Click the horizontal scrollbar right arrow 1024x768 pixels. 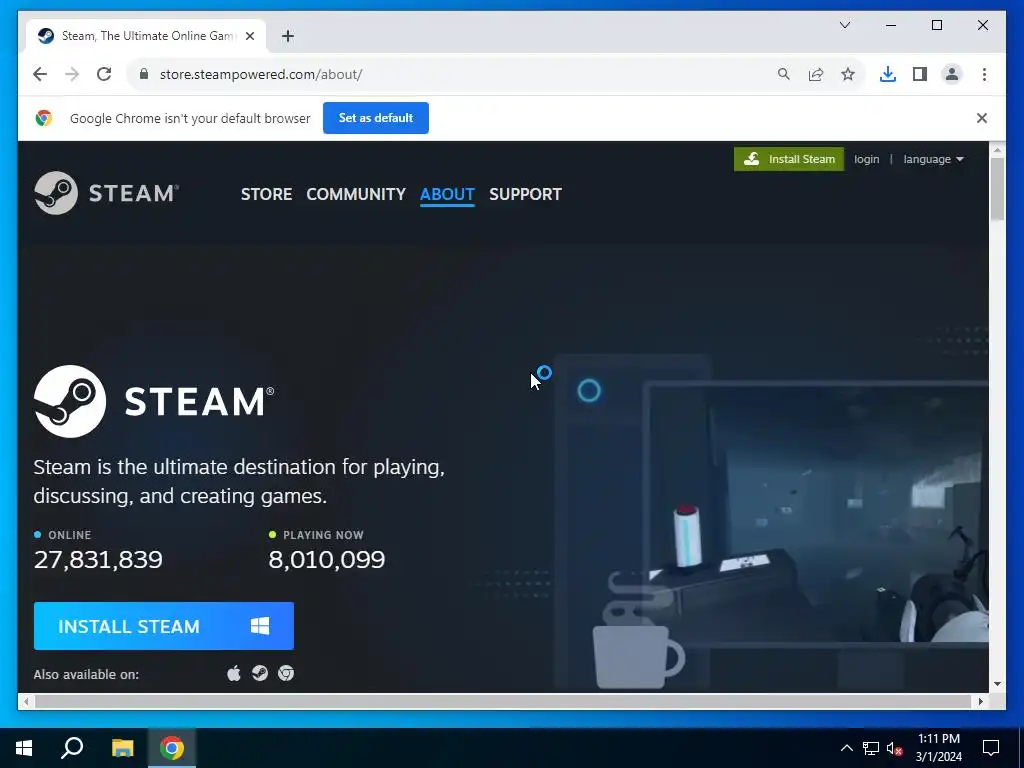pyautogui.click(x=980, y=701)
